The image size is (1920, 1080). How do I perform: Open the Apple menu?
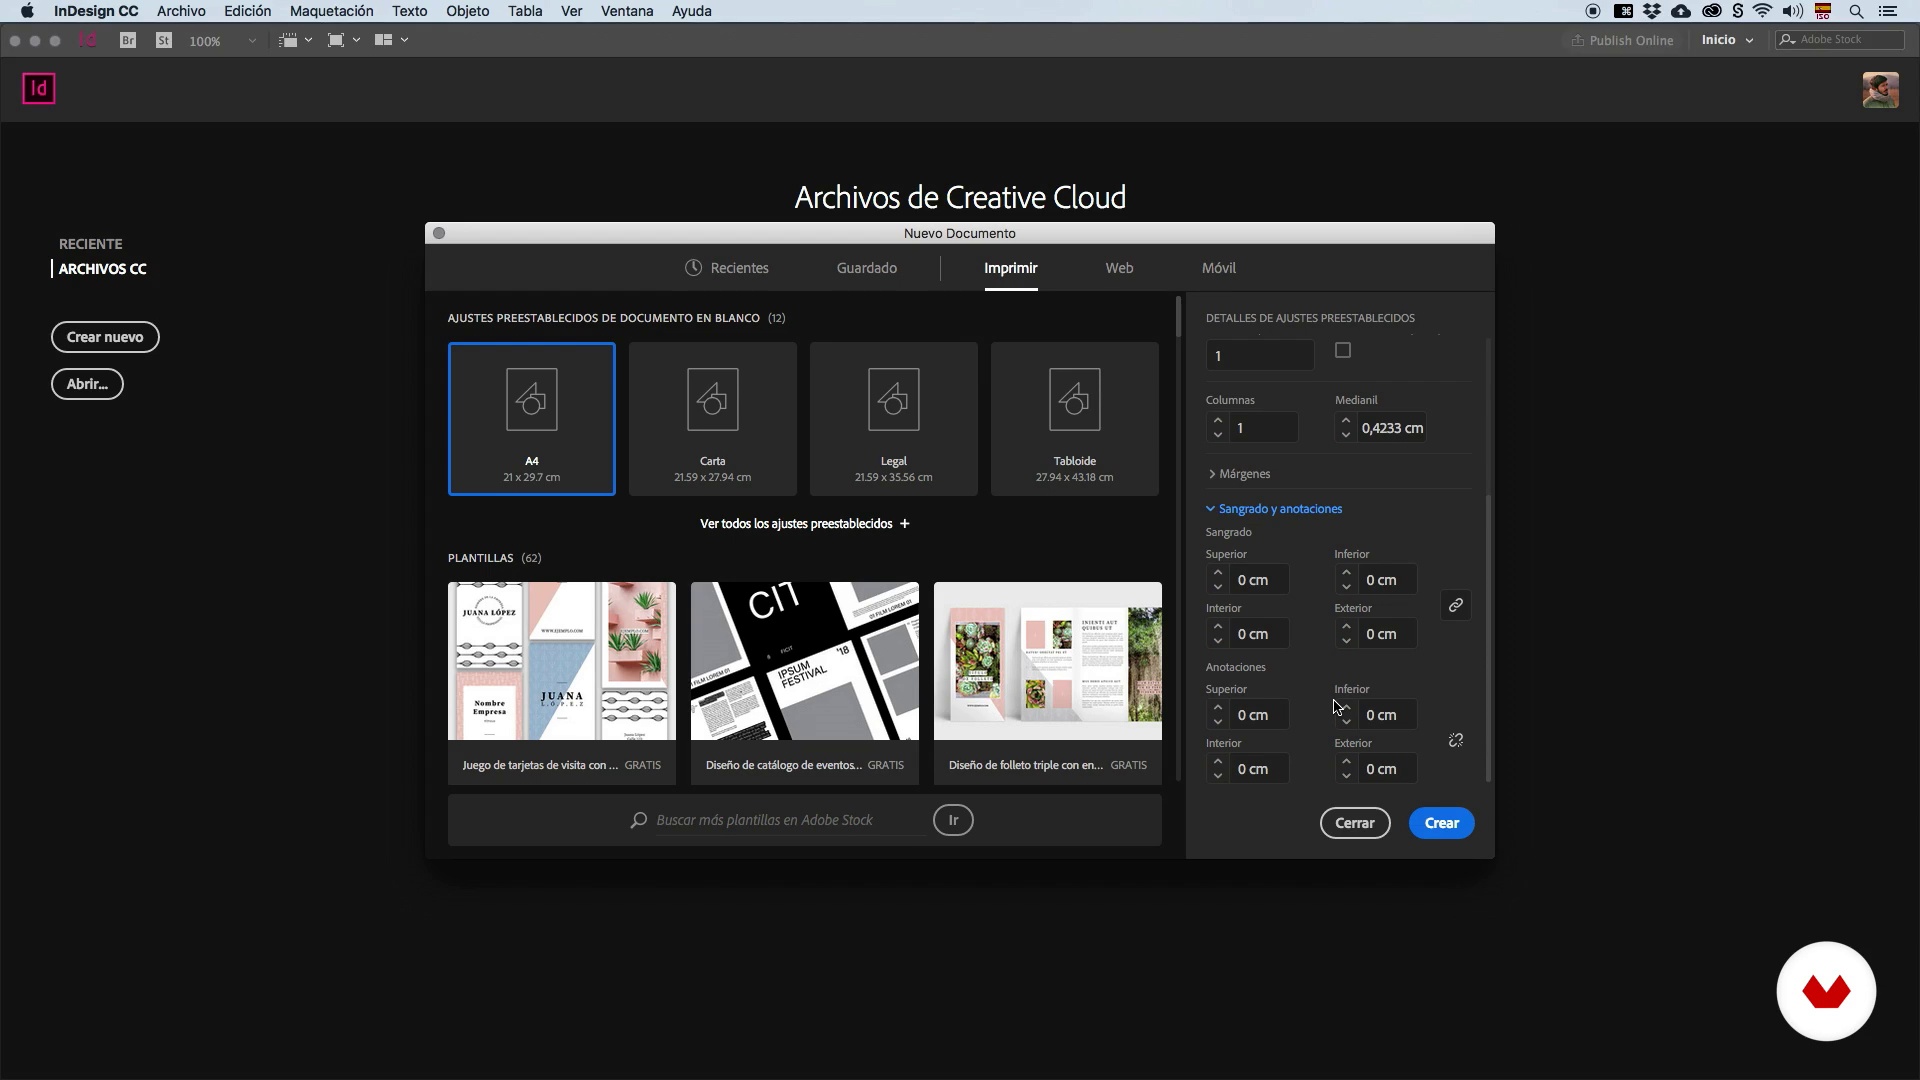(x=28, y=12)
